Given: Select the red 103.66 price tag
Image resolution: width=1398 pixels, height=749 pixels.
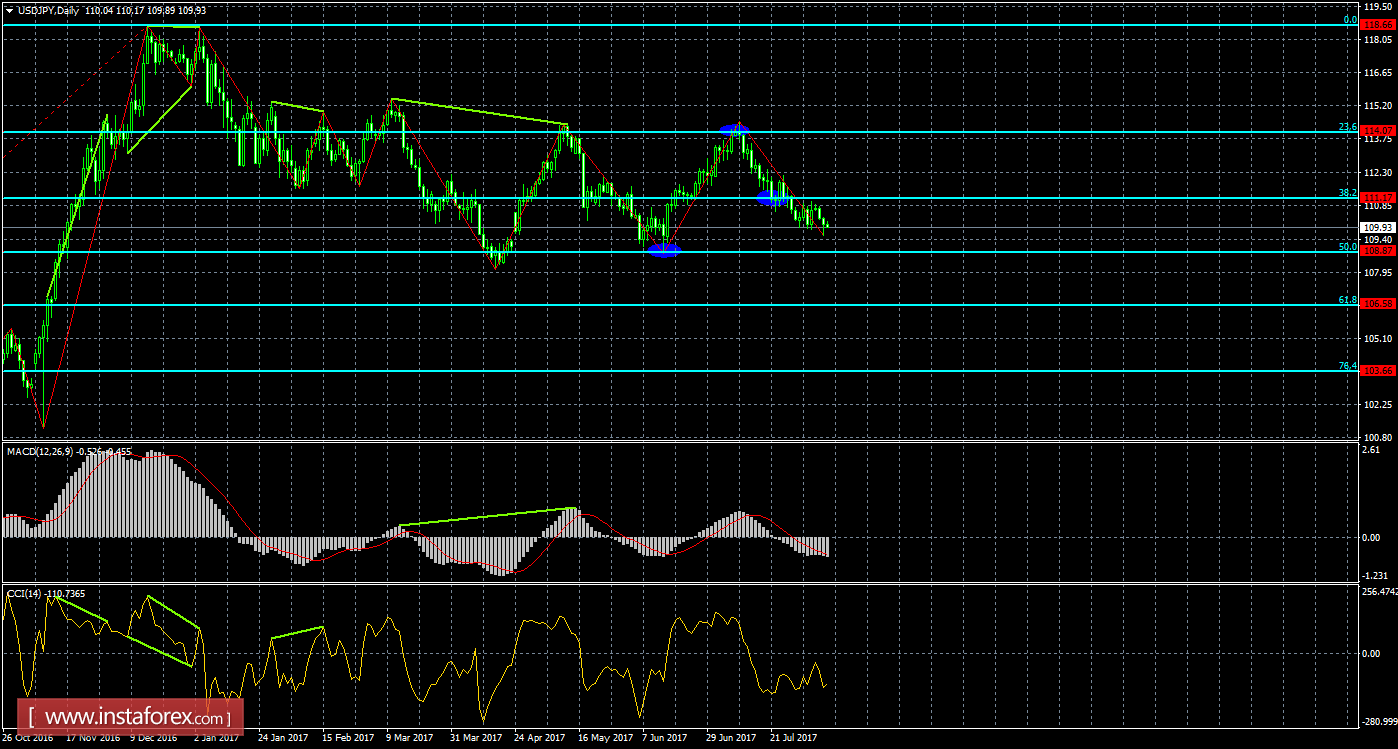Looking at the screenshot, I should point(1378,371).
